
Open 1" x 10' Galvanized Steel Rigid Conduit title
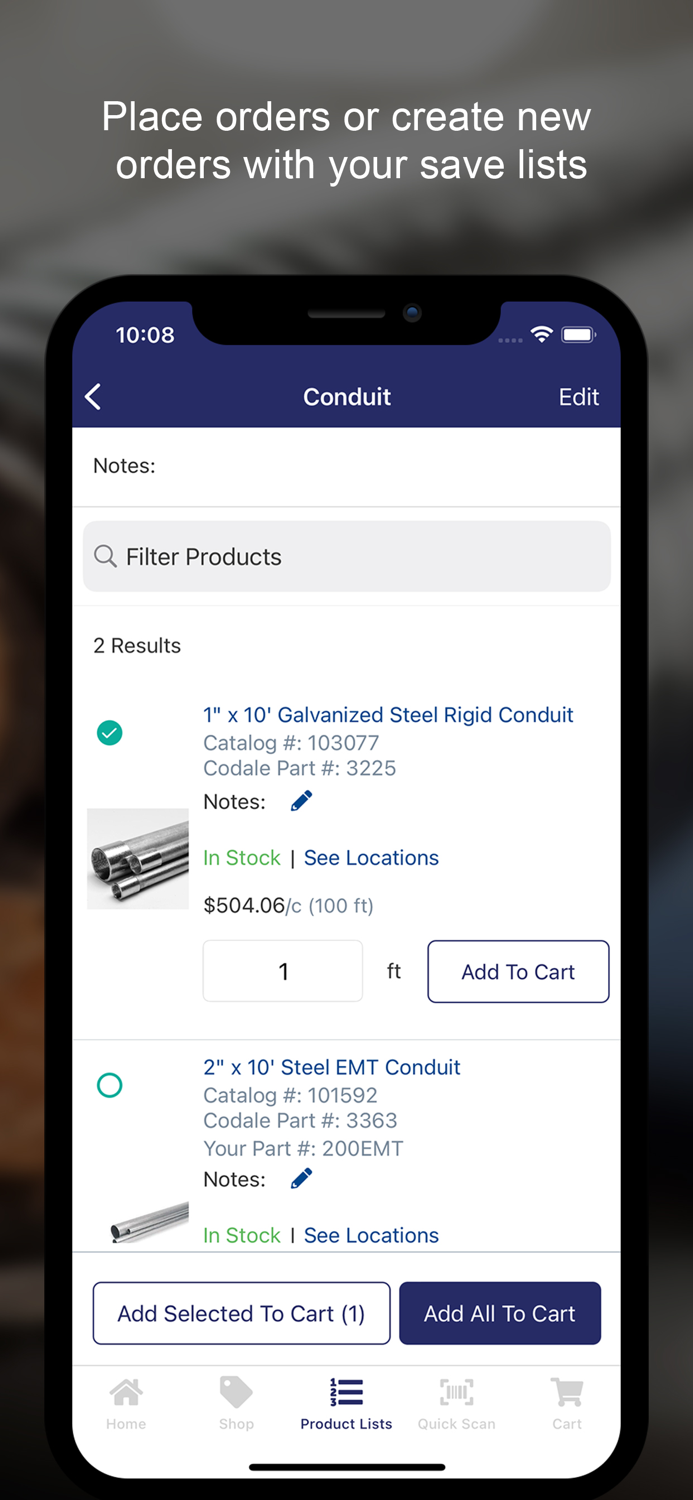click(x=388, y=715)
